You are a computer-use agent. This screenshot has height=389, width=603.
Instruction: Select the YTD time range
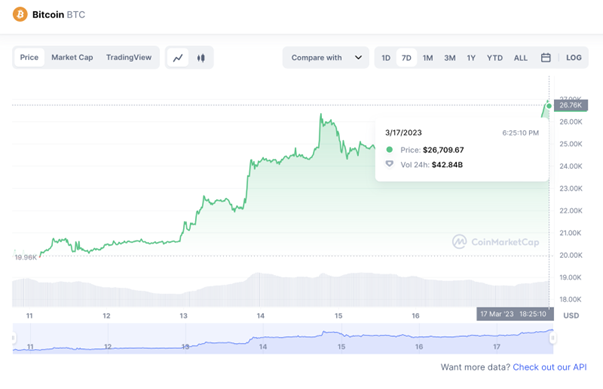point(495,58)
